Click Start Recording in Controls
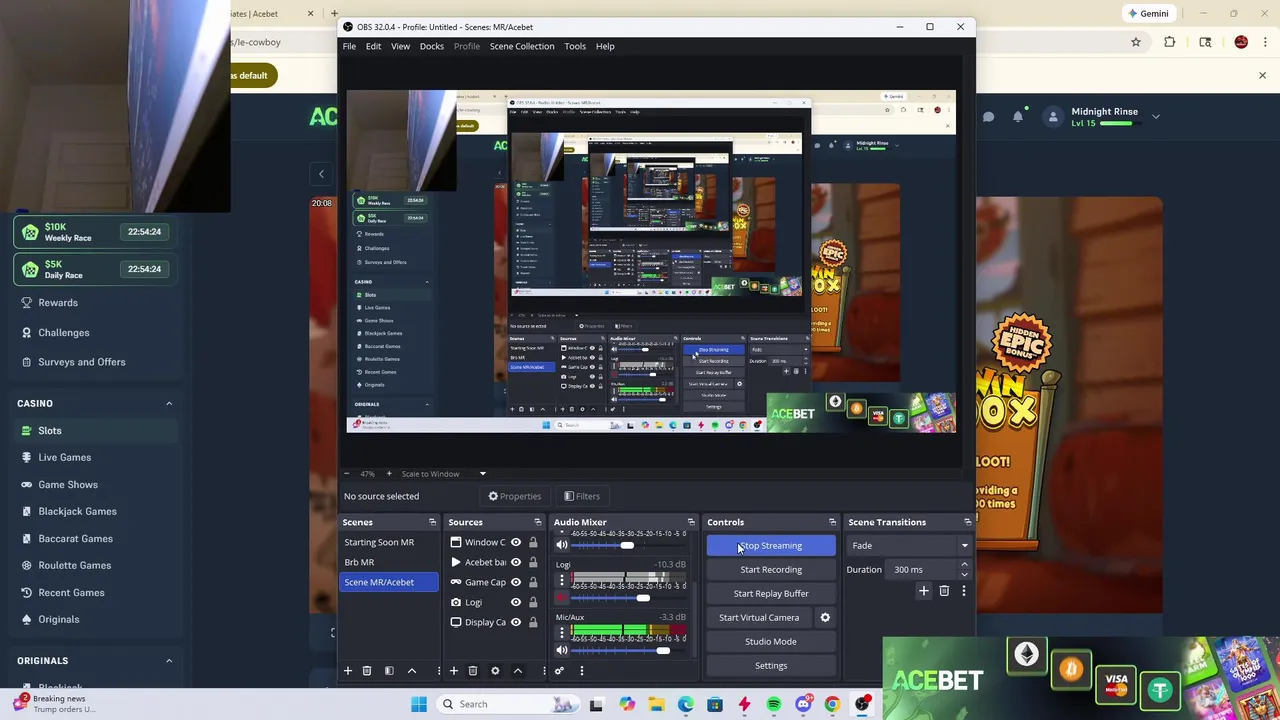This screenshot has width=1280, height=720. 771,570
